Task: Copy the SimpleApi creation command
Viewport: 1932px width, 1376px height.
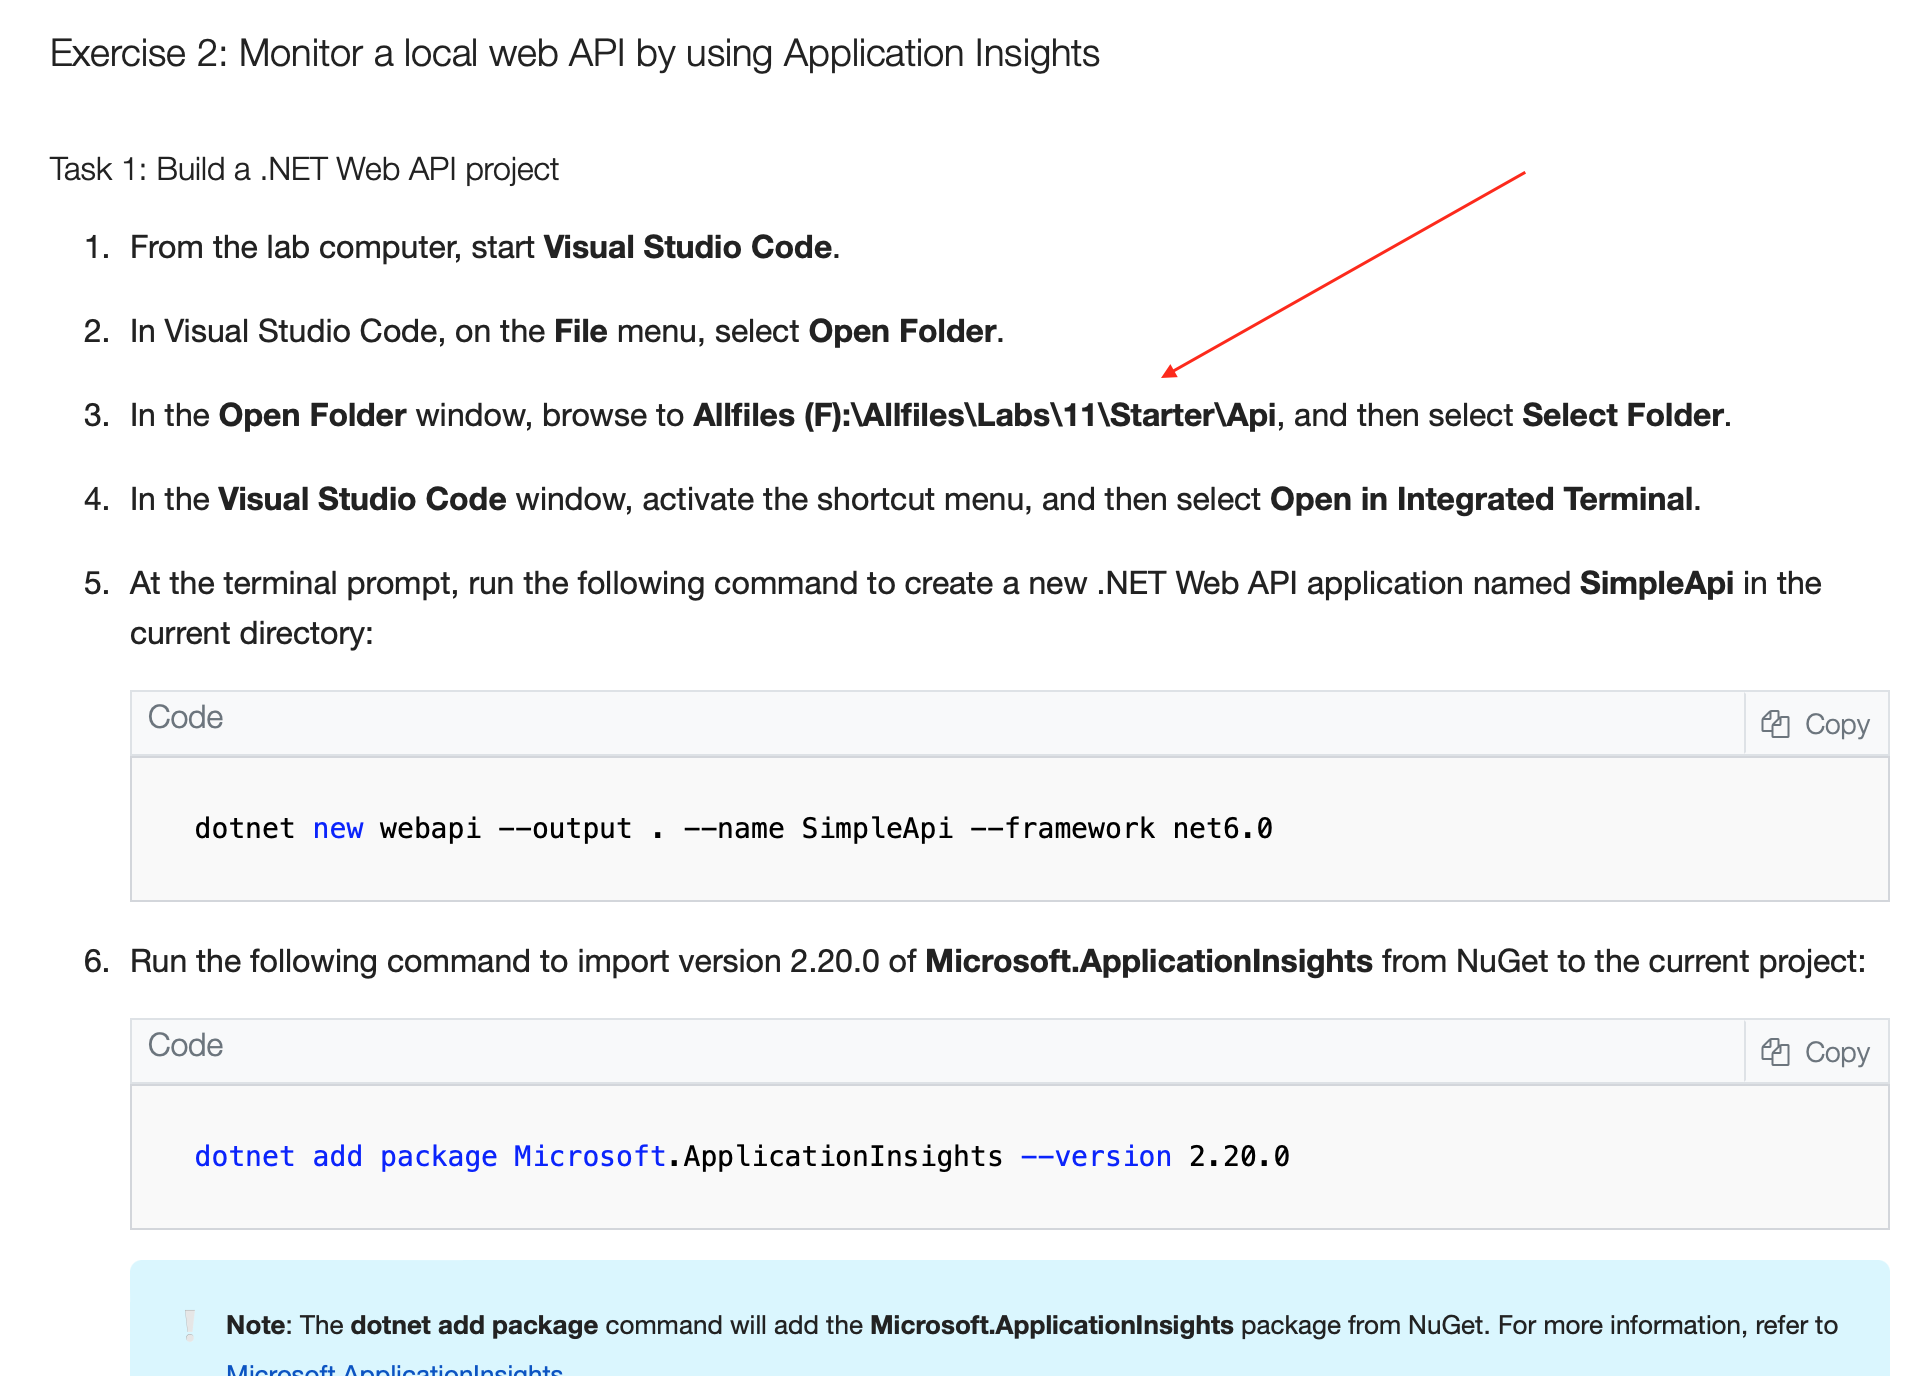Action: (x=1816, y=723)
